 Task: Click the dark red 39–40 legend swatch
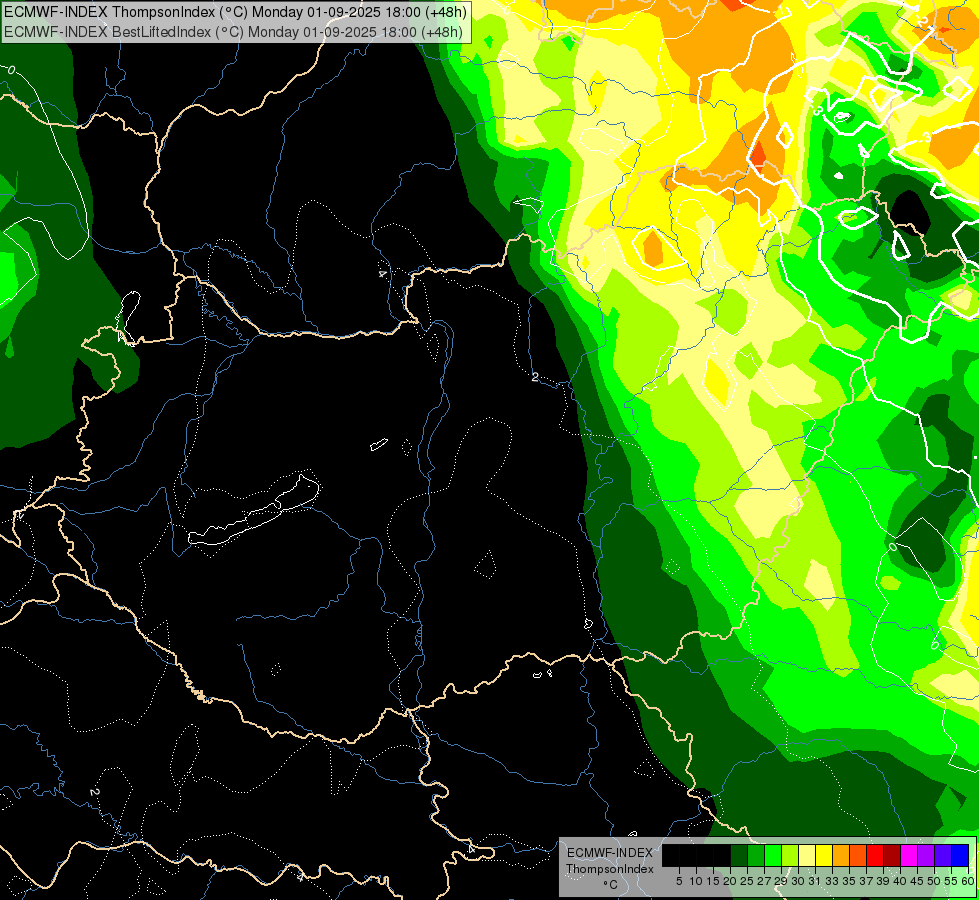[x=892, y=855]
